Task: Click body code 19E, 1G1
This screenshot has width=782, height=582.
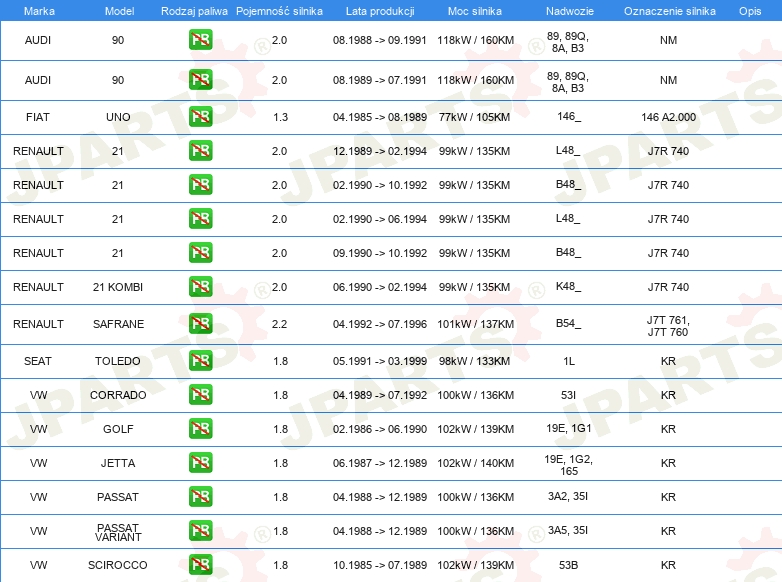Action: (569, 428)
